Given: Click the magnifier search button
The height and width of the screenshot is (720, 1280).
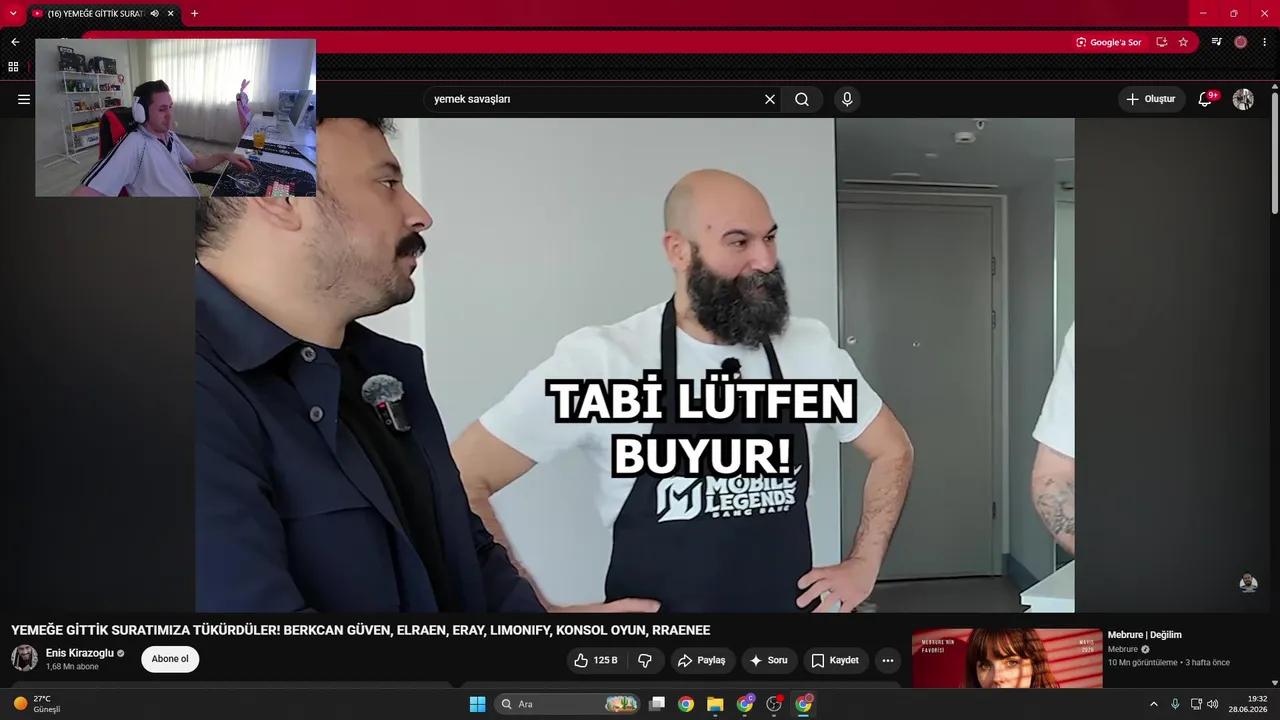Looking at the screenshot, I should click(x=802, y=99).
